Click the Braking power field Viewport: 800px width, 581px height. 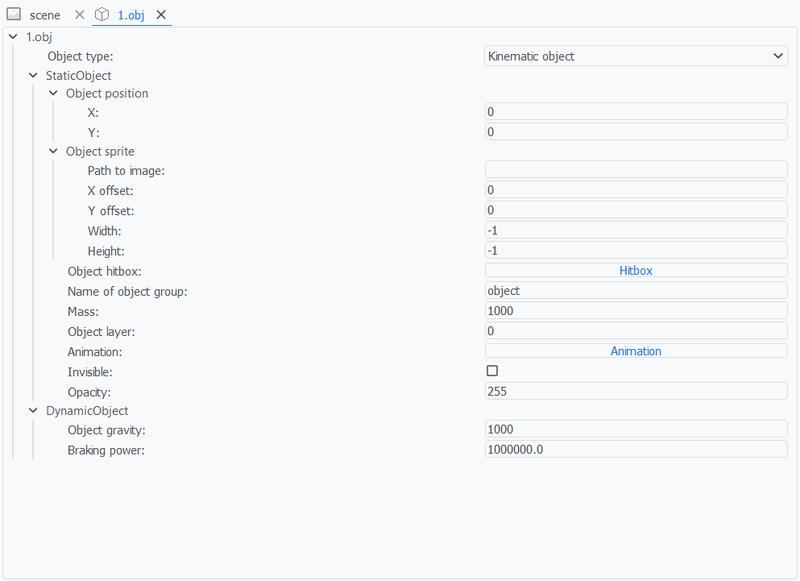pyautogui.click(x=636, y=450)
